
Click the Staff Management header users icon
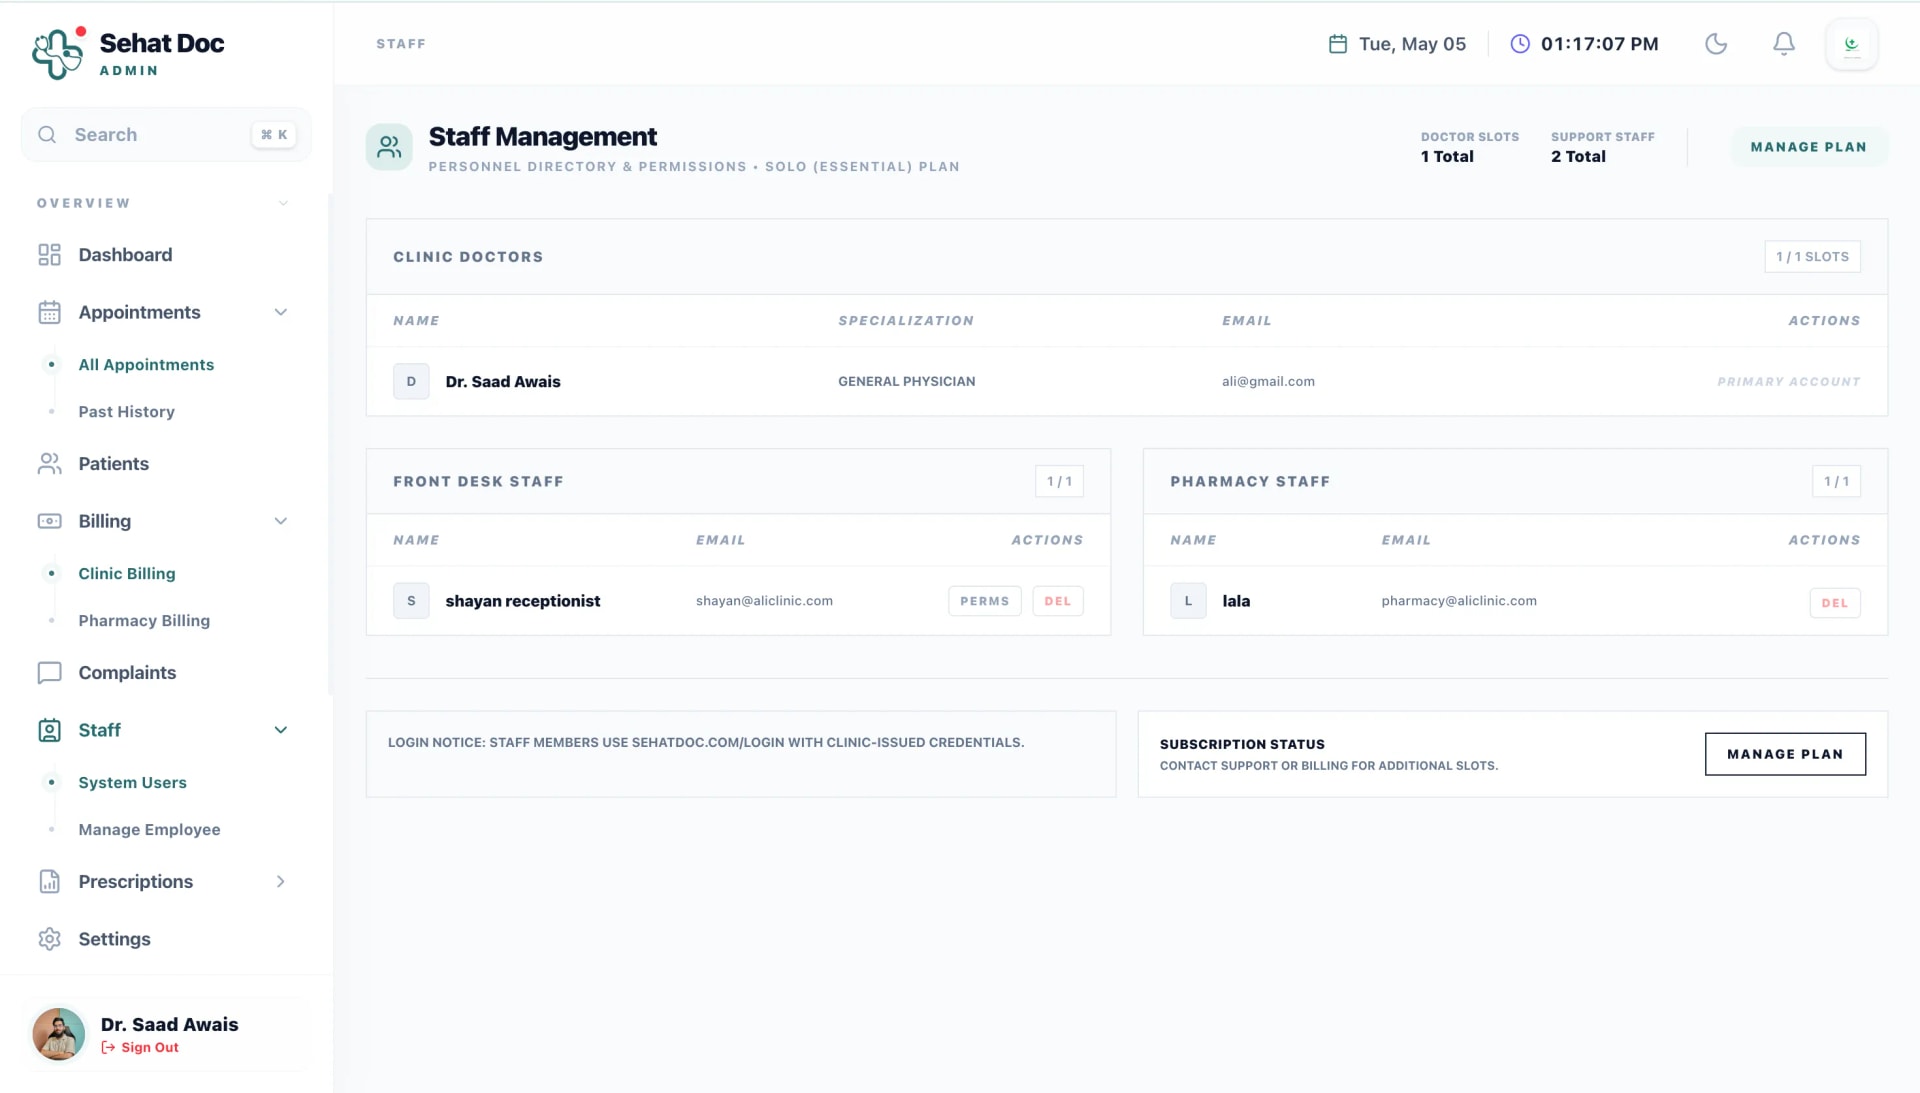coord(389,147)
